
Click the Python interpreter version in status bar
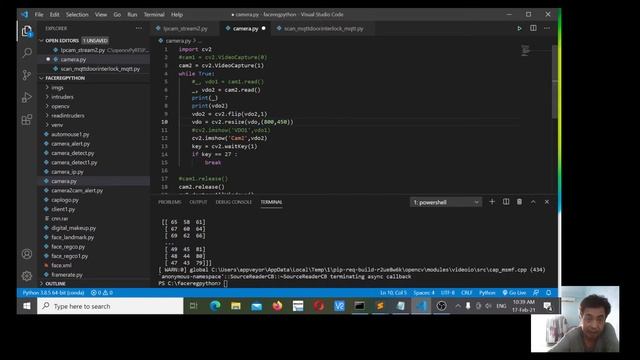click(53, 293)
